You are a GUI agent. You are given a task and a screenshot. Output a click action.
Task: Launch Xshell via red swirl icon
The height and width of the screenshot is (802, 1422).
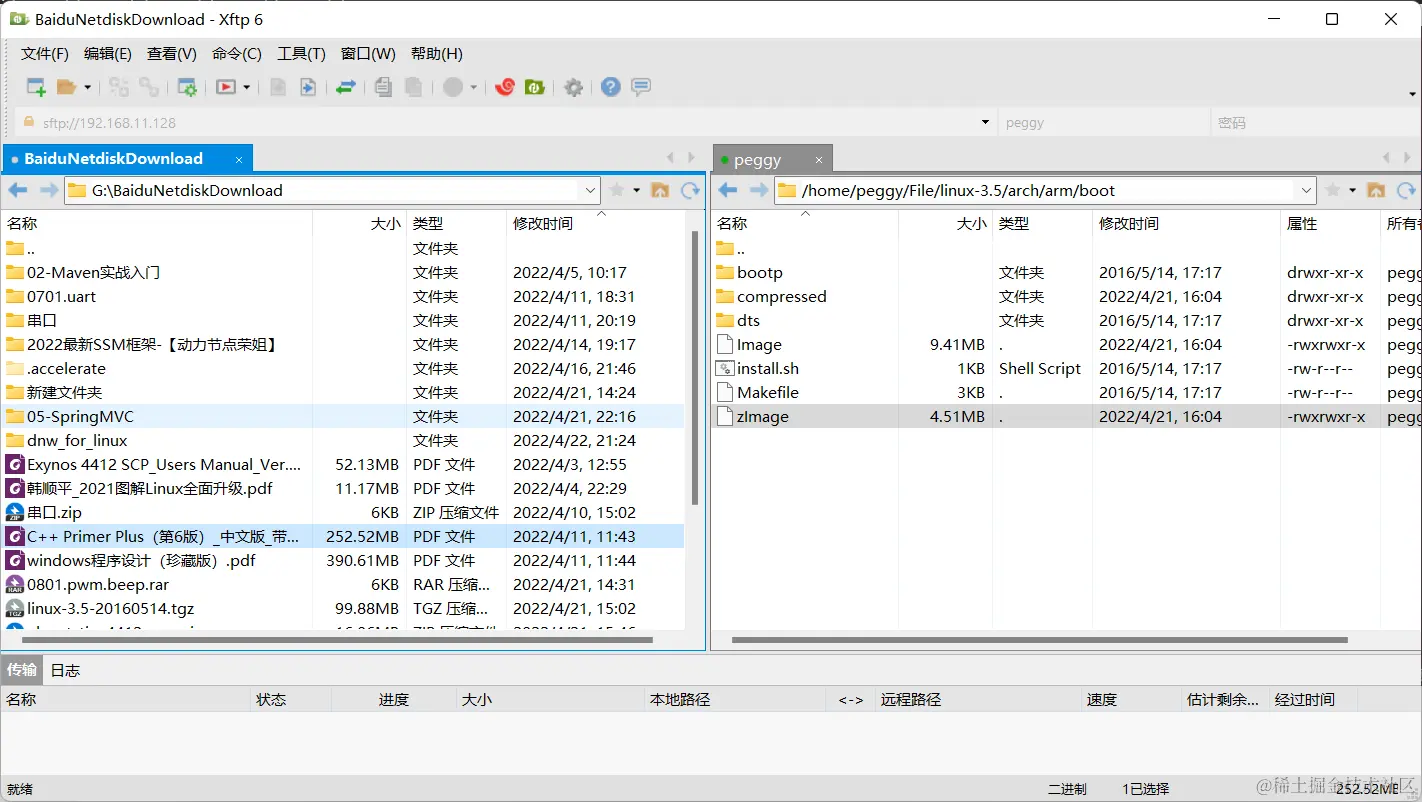(x=505, y=87)
